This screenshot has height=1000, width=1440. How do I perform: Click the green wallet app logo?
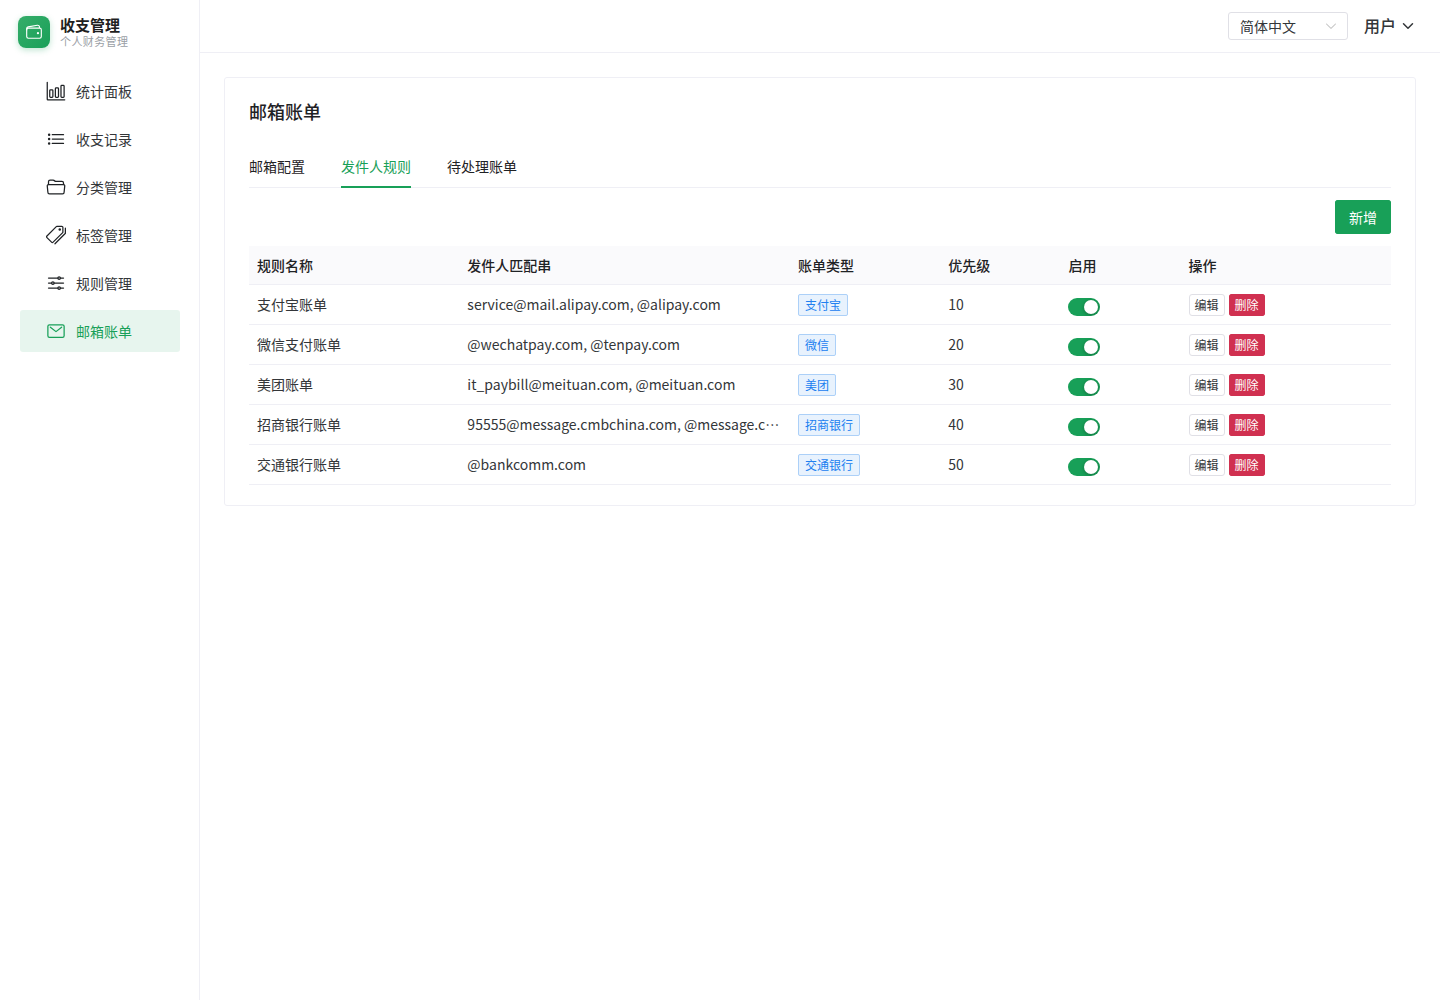click(x=34, y=32)
